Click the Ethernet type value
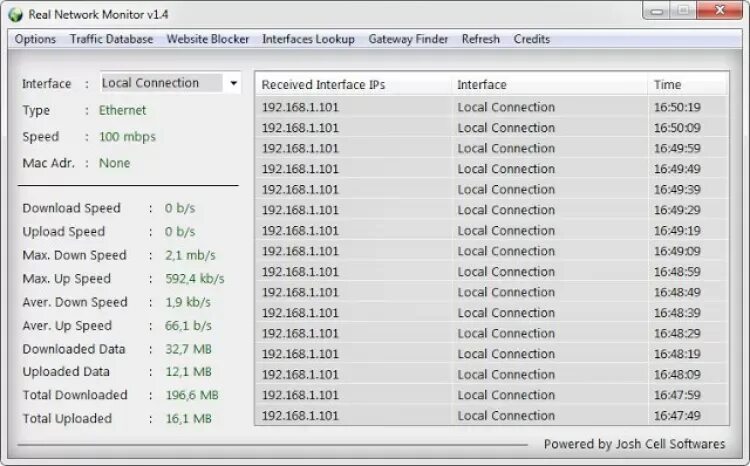The image size is (750, 466). coord(122,111)
